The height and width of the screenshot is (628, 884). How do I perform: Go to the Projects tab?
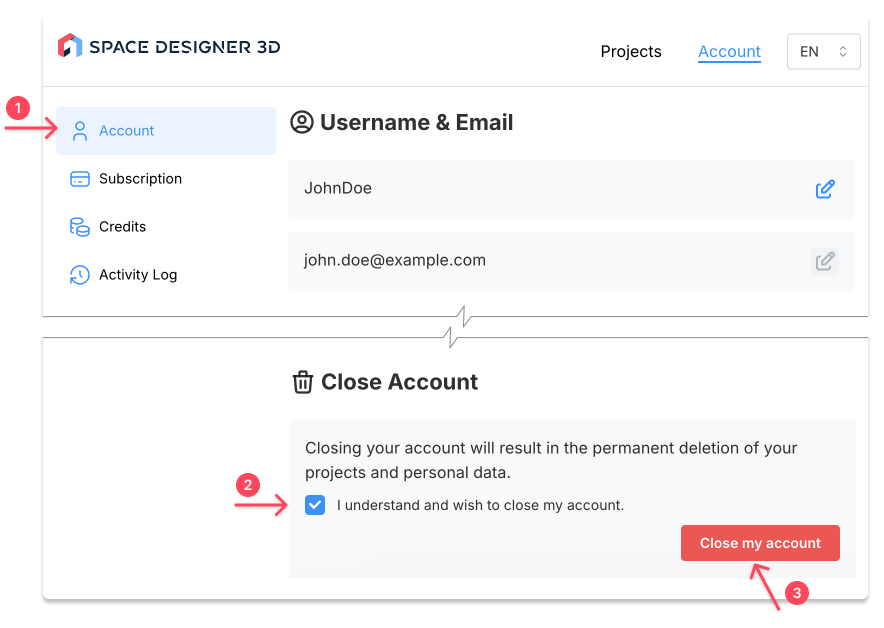631,52
